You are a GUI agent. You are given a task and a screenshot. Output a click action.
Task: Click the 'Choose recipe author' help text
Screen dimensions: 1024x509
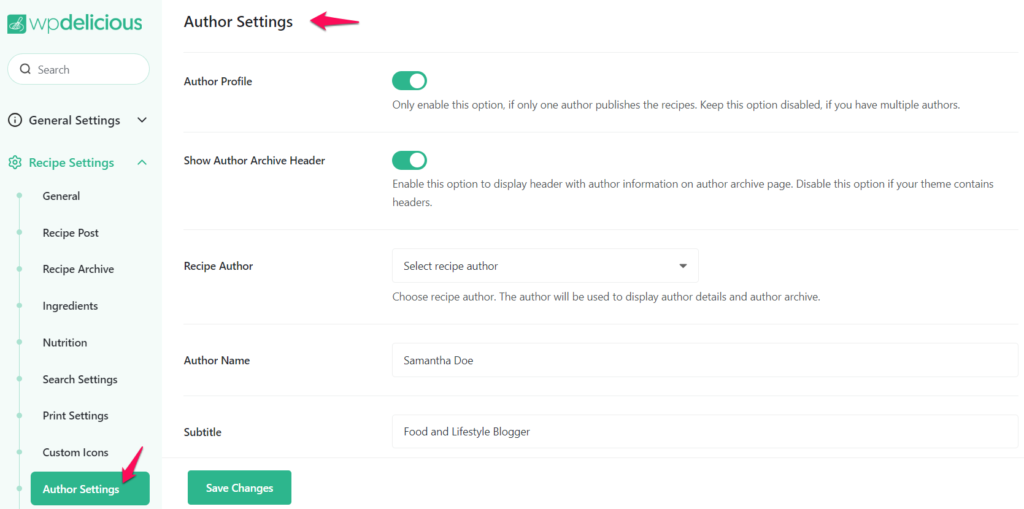pos(606,297)
